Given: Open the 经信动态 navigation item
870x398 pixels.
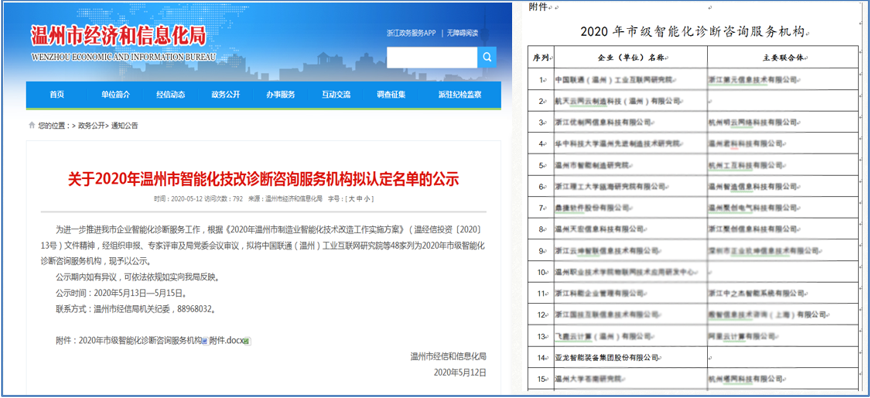Looking at the screenshot, I should [x=170, y=95].
